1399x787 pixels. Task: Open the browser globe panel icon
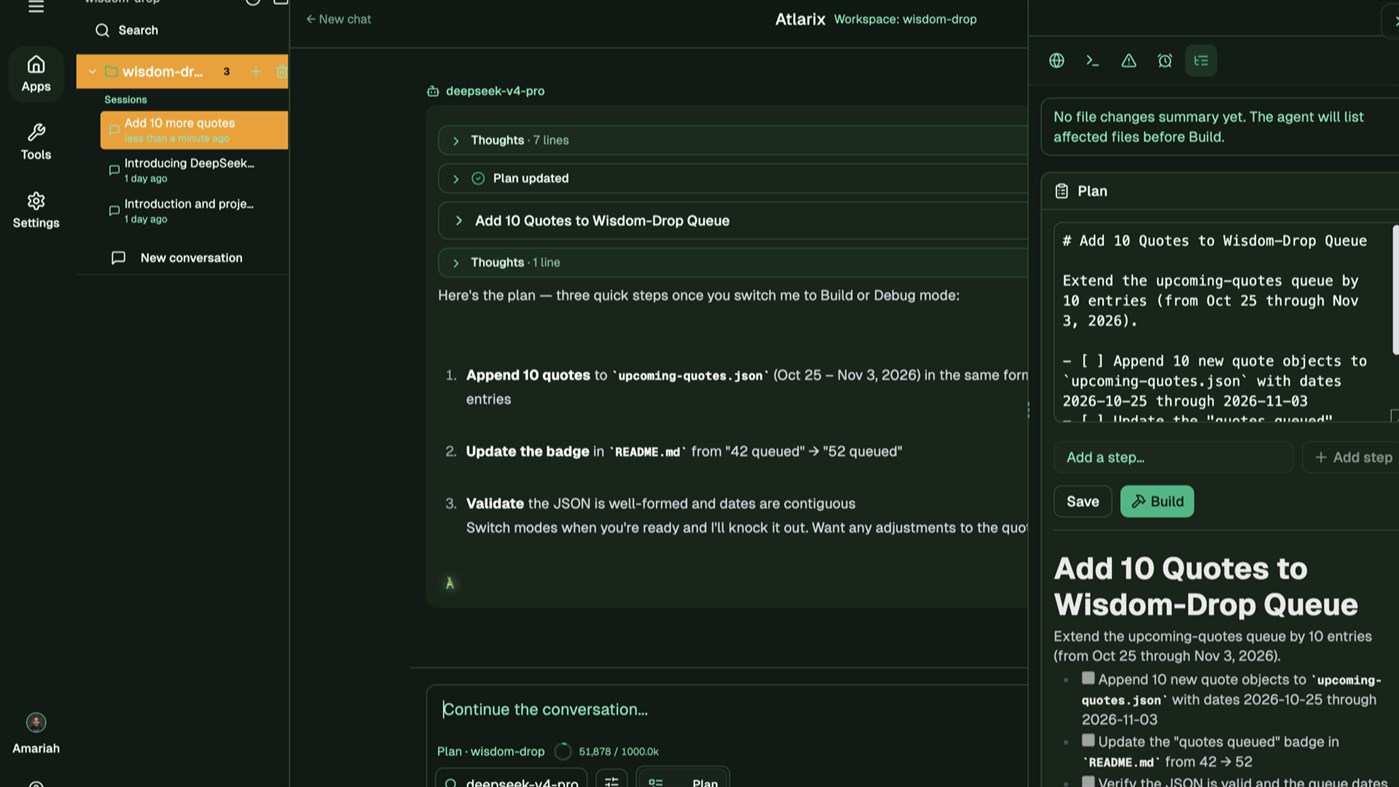(1056, 60)
